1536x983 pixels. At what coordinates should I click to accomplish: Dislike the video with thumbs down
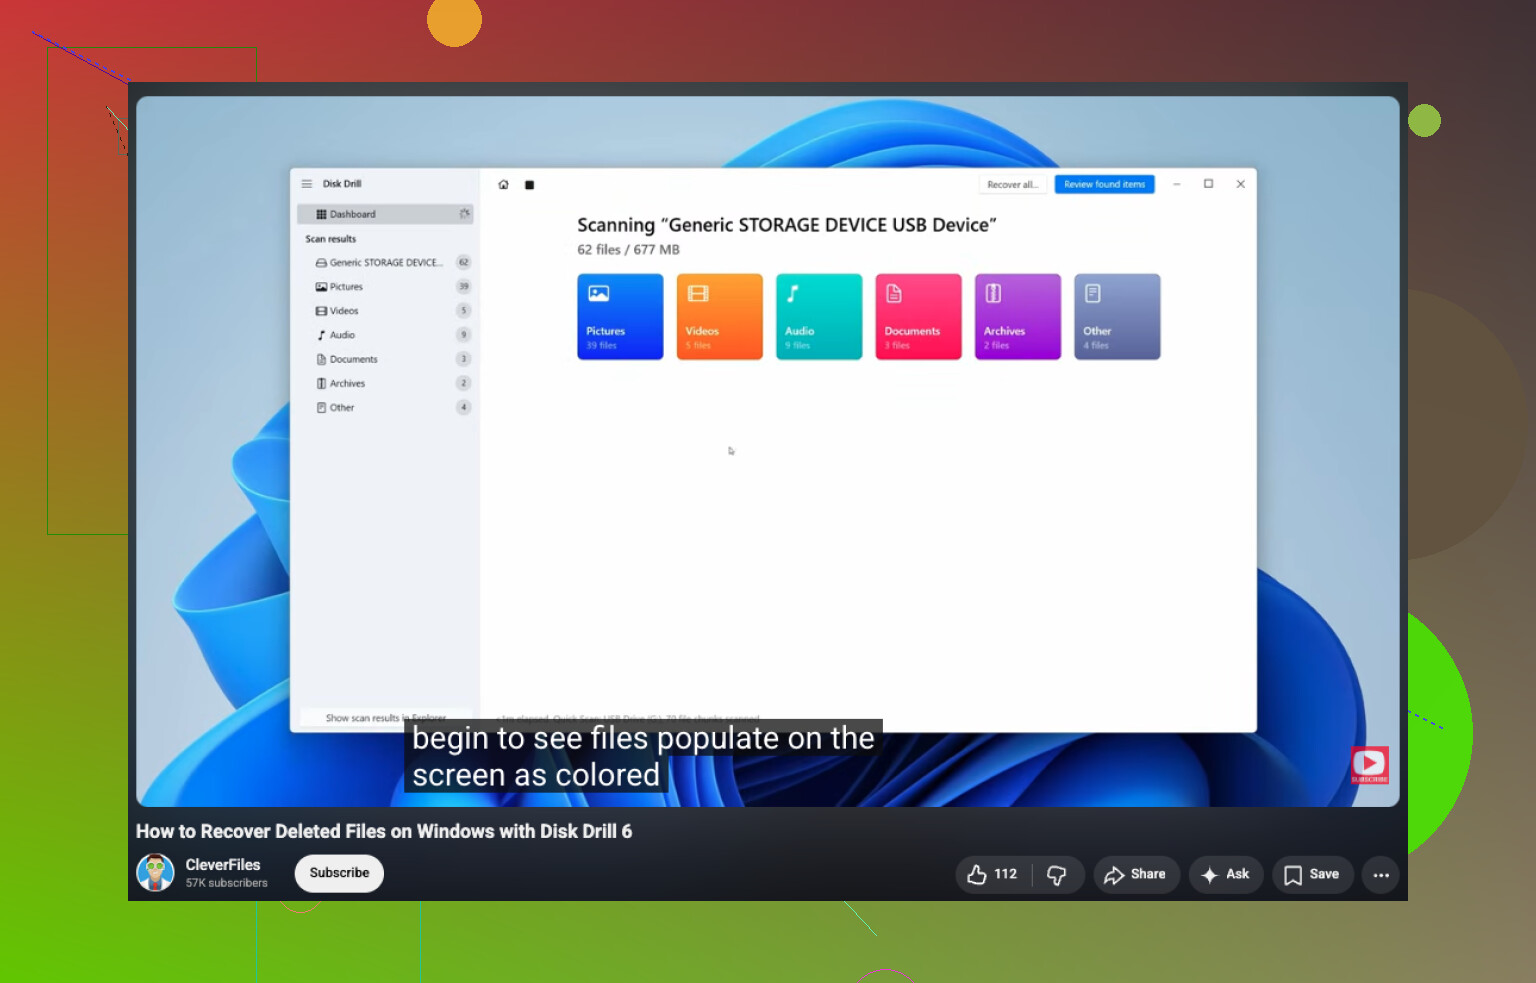click(1057, 875)
